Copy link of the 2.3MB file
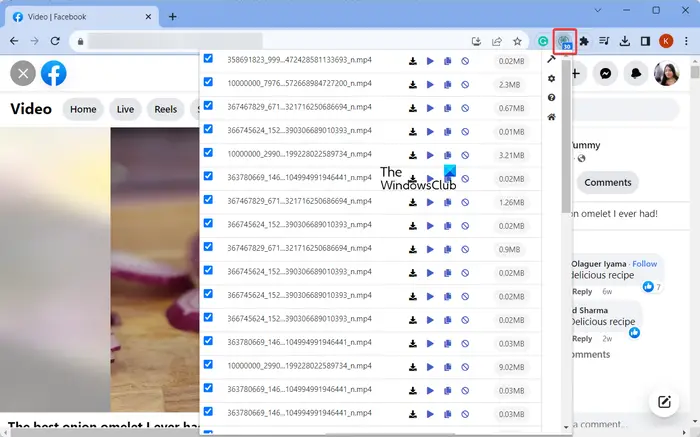Viewport: 700px width, 437px height. [447, 85]
